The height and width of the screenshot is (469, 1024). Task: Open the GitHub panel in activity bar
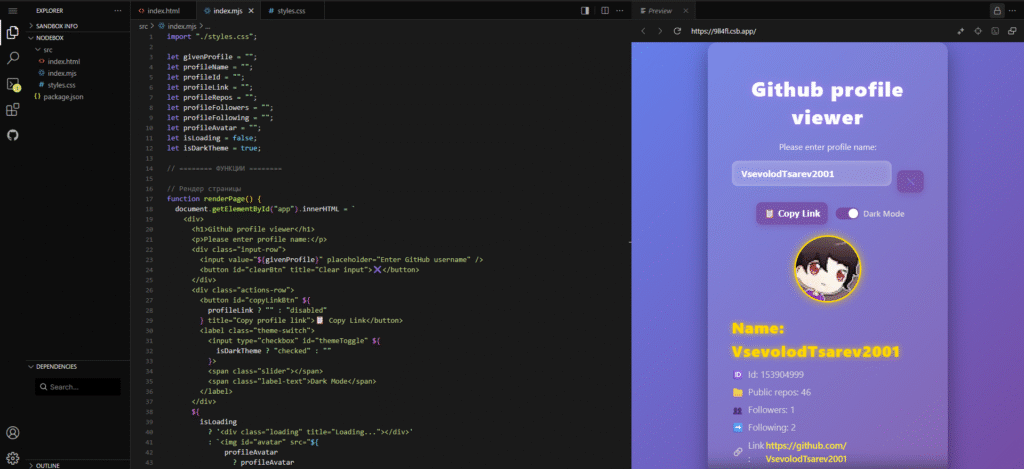(13, 135)
